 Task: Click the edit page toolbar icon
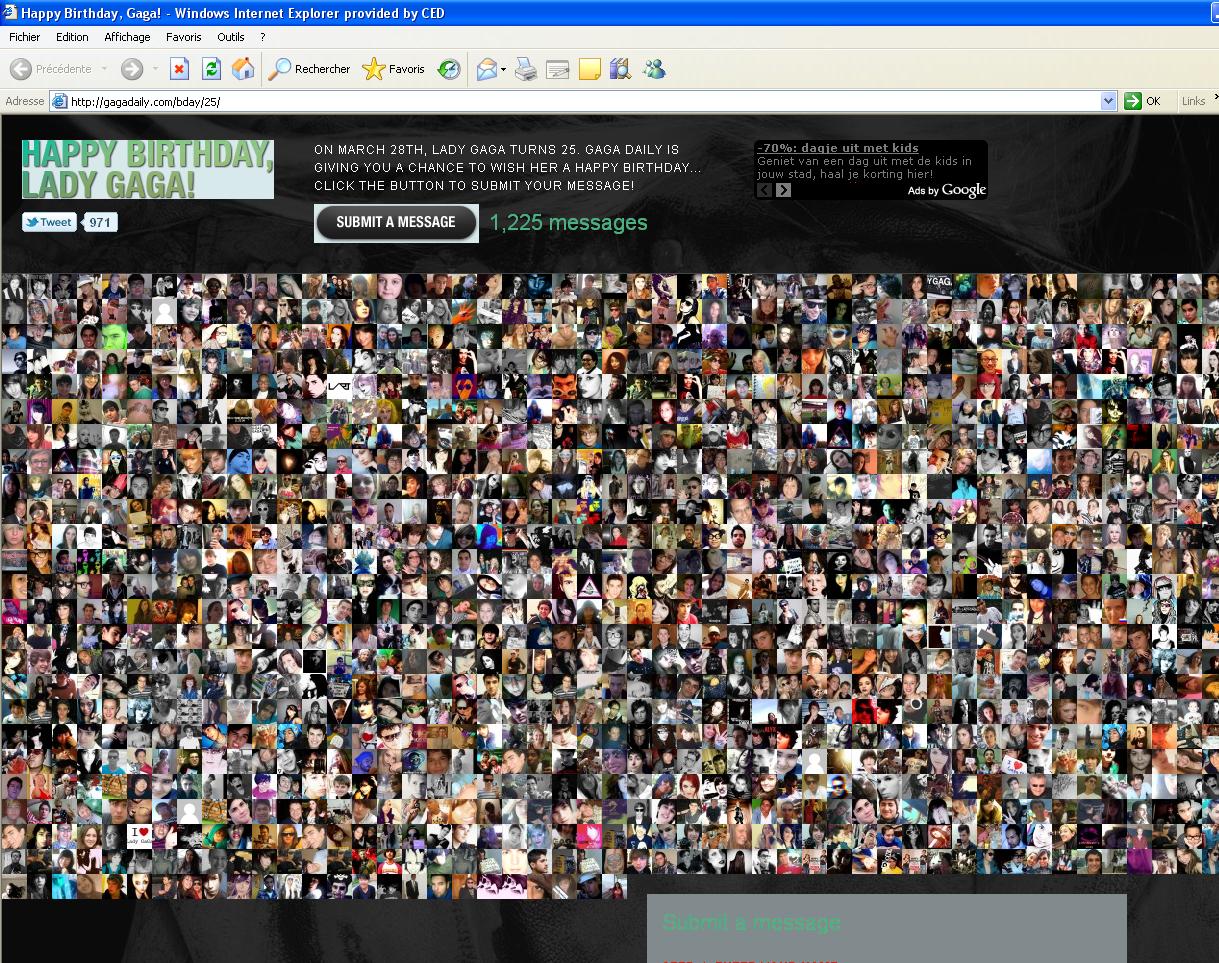coord(558,69)
